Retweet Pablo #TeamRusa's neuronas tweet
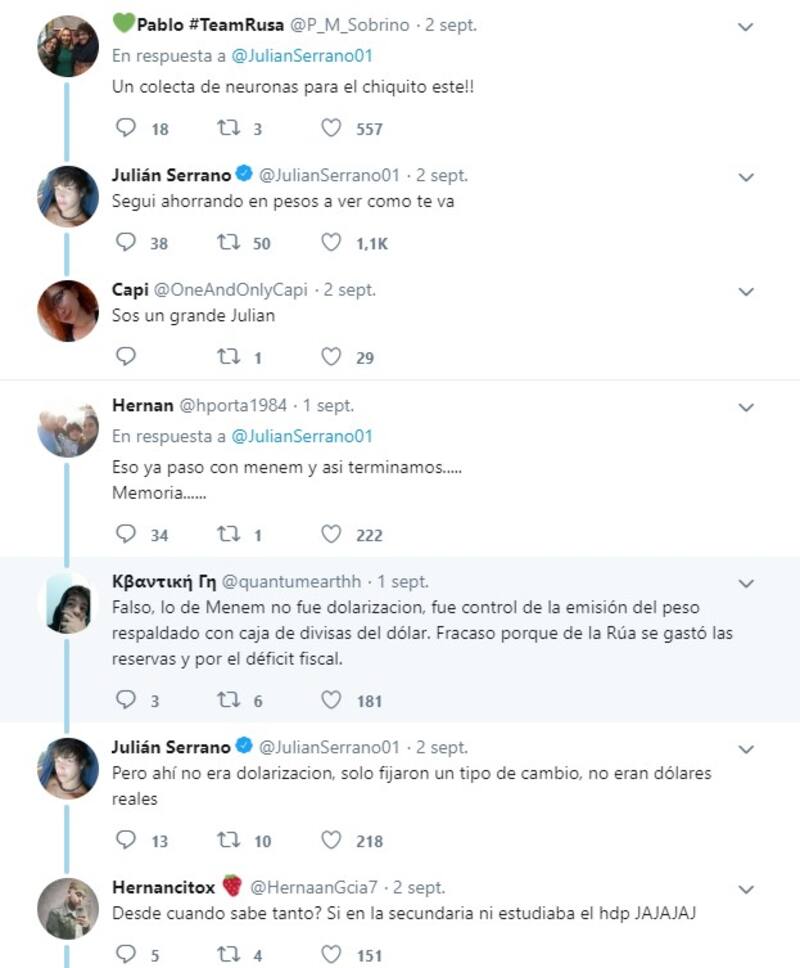 (229, 128)
